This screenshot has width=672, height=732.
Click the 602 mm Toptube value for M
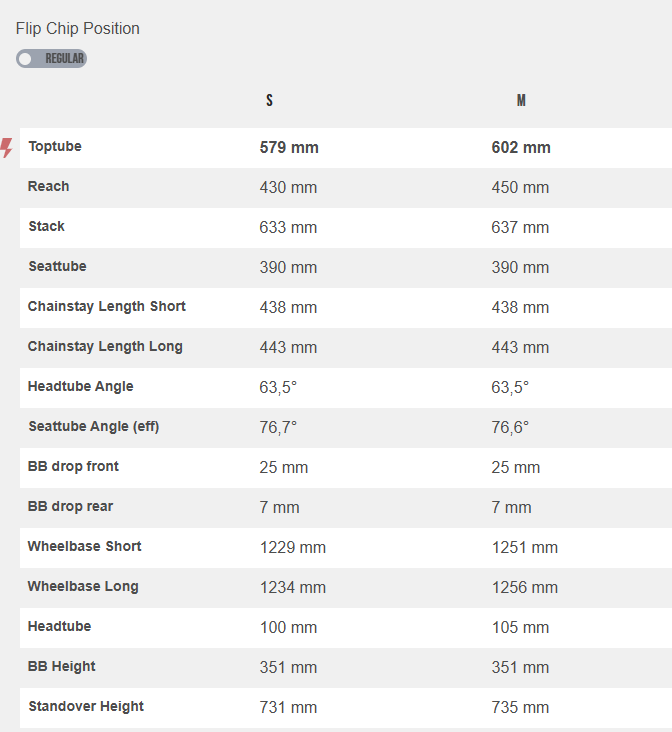pyautogui.click(x=521, y=148)
